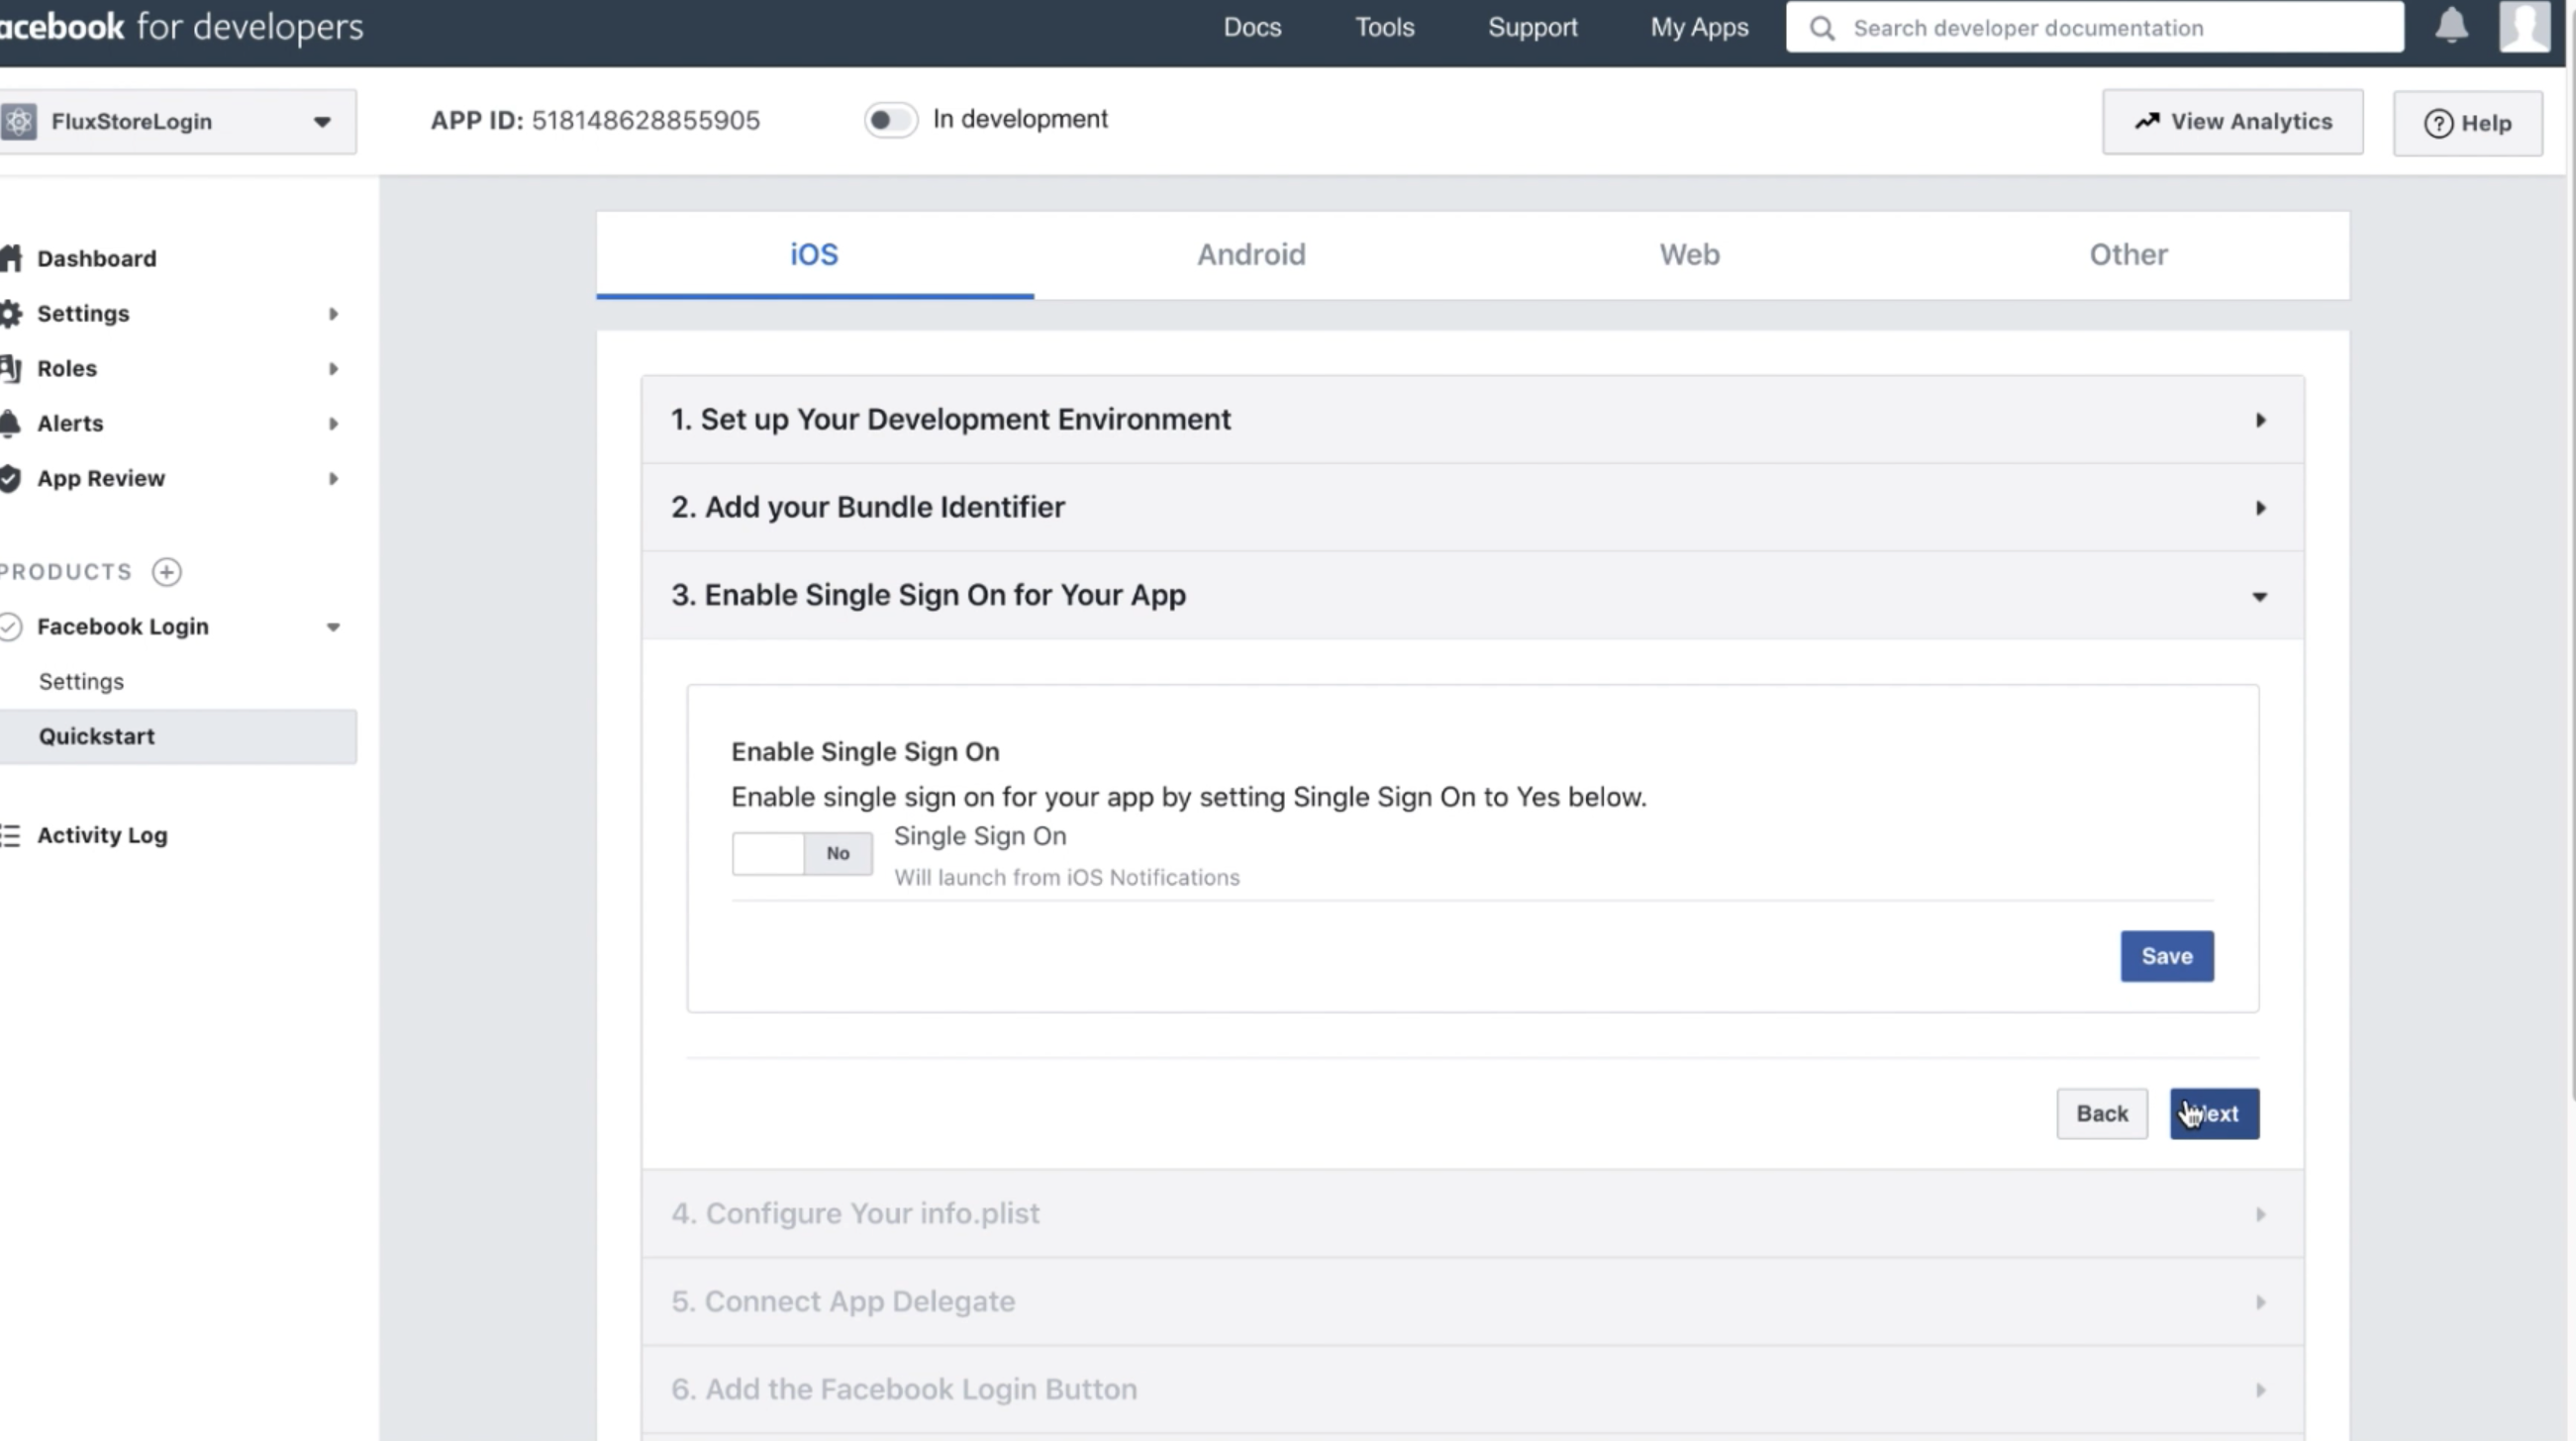Image resolution: width=2576 pixels, height=1441 pixels.
Task: Click the Alerts bell icon in sidebar
Action: click(x=10, y=423)
